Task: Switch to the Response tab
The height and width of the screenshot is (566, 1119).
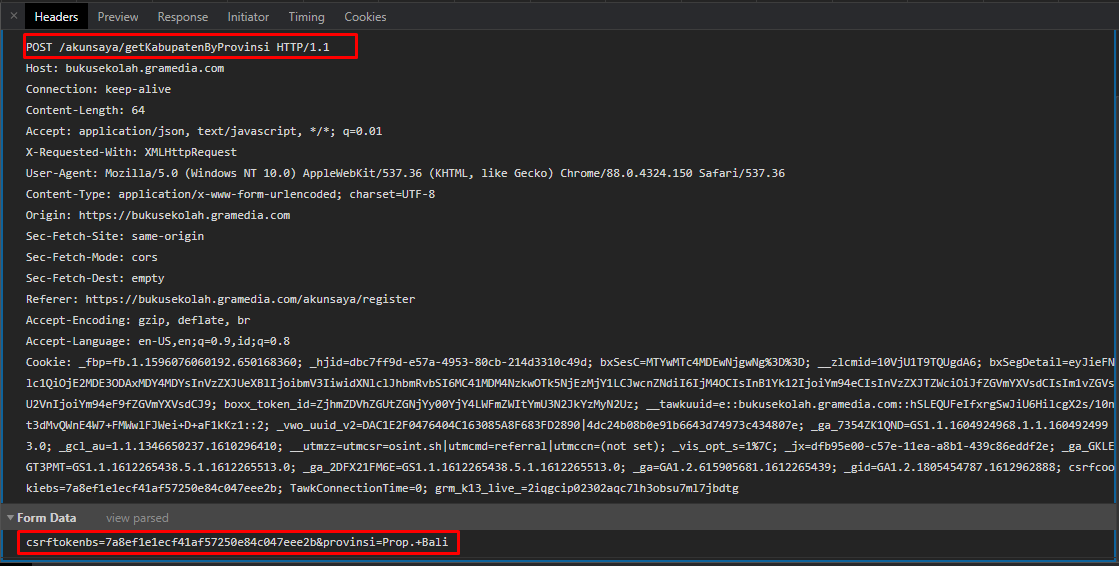Action: [183, 17]
